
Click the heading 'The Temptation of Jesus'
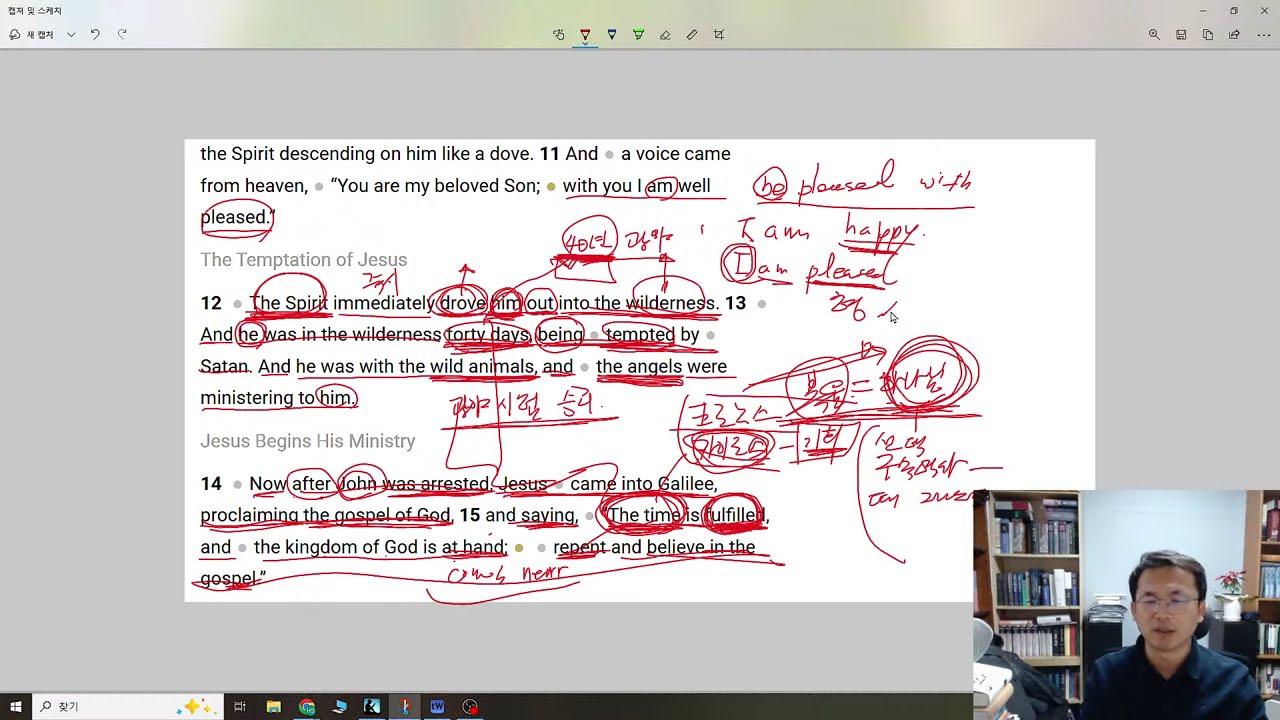tap(303, 260)
